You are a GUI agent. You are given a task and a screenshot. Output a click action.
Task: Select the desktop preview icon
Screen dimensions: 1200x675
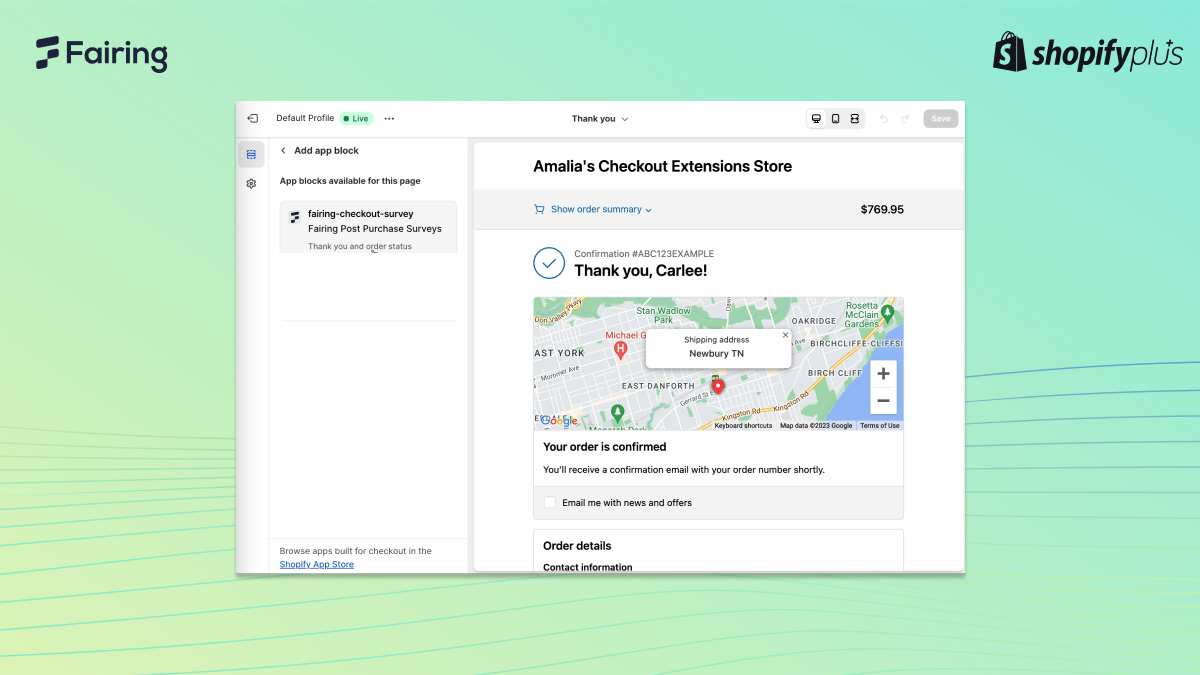click(816, 118)
